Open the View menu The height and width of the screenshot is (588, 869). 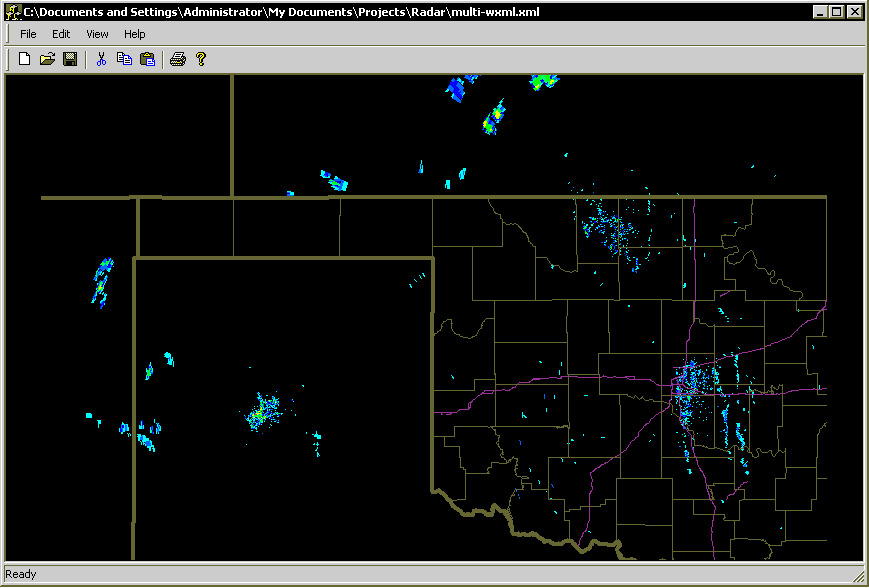[96, 33]
